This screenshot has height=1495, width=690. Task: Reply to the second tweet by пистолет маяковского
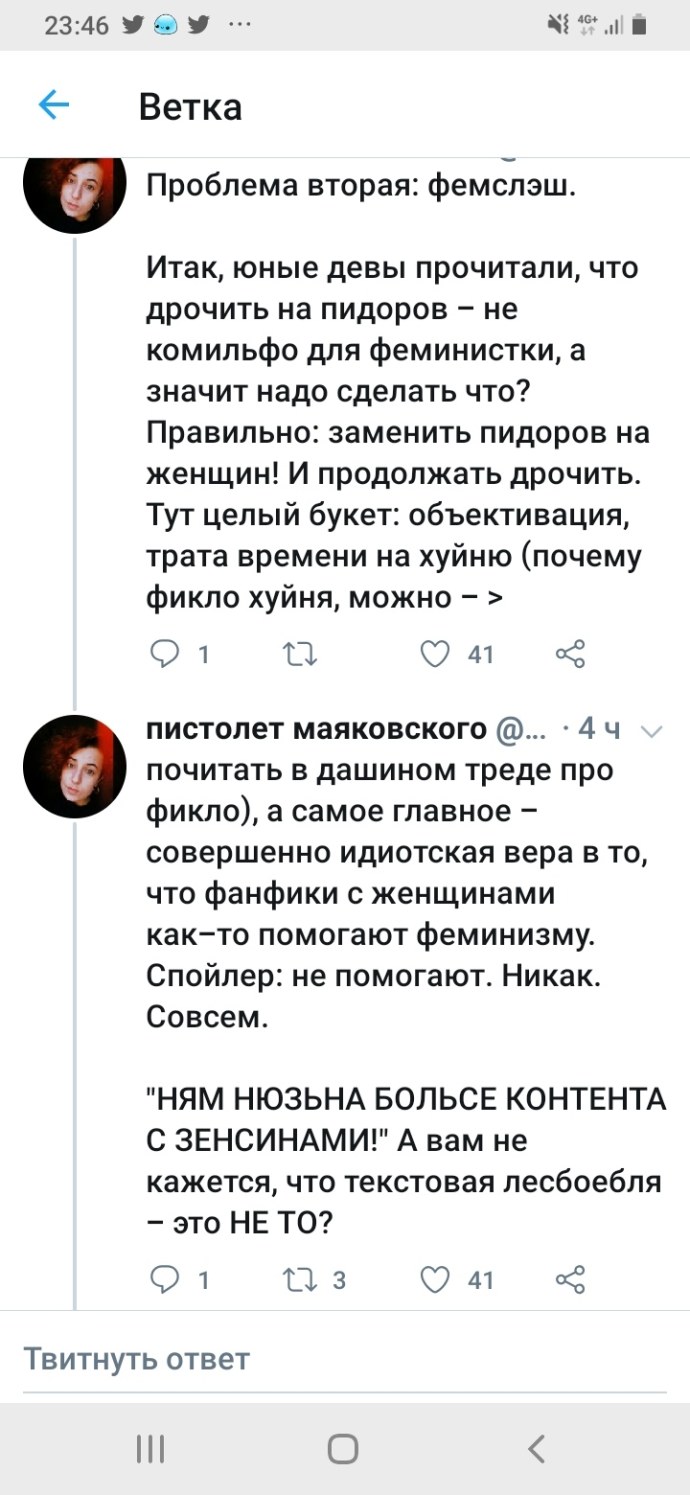coord(163,1279)
